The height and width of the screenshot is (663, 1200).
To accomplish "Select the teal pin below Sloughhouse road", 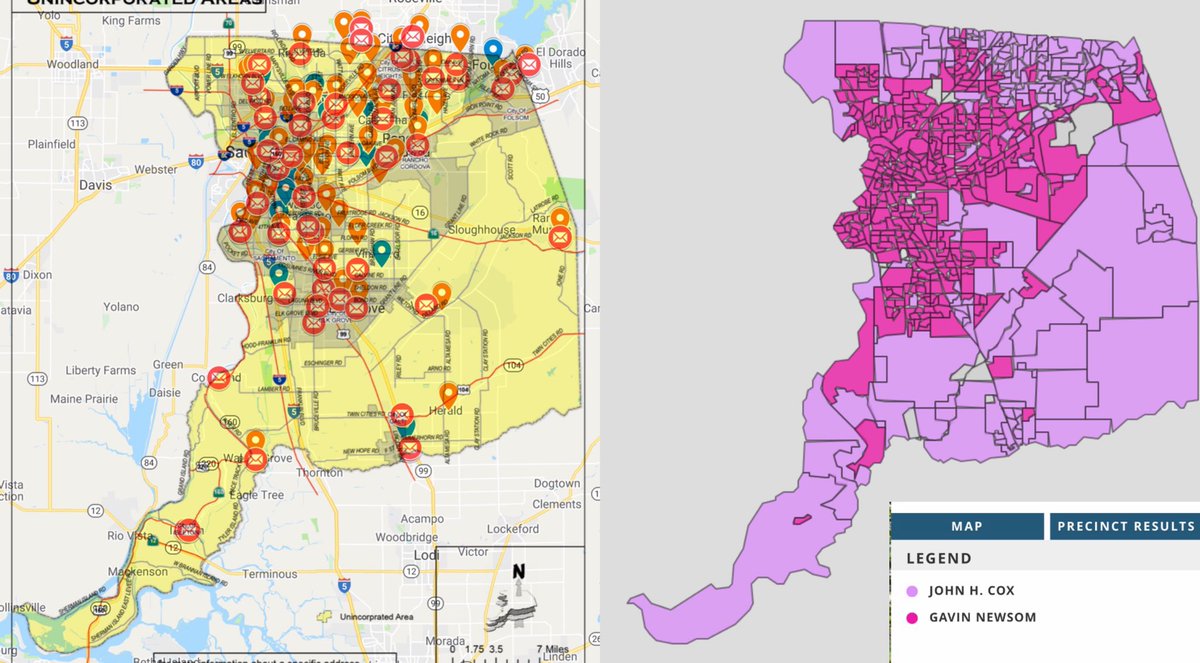I will (x=381, y=250).
